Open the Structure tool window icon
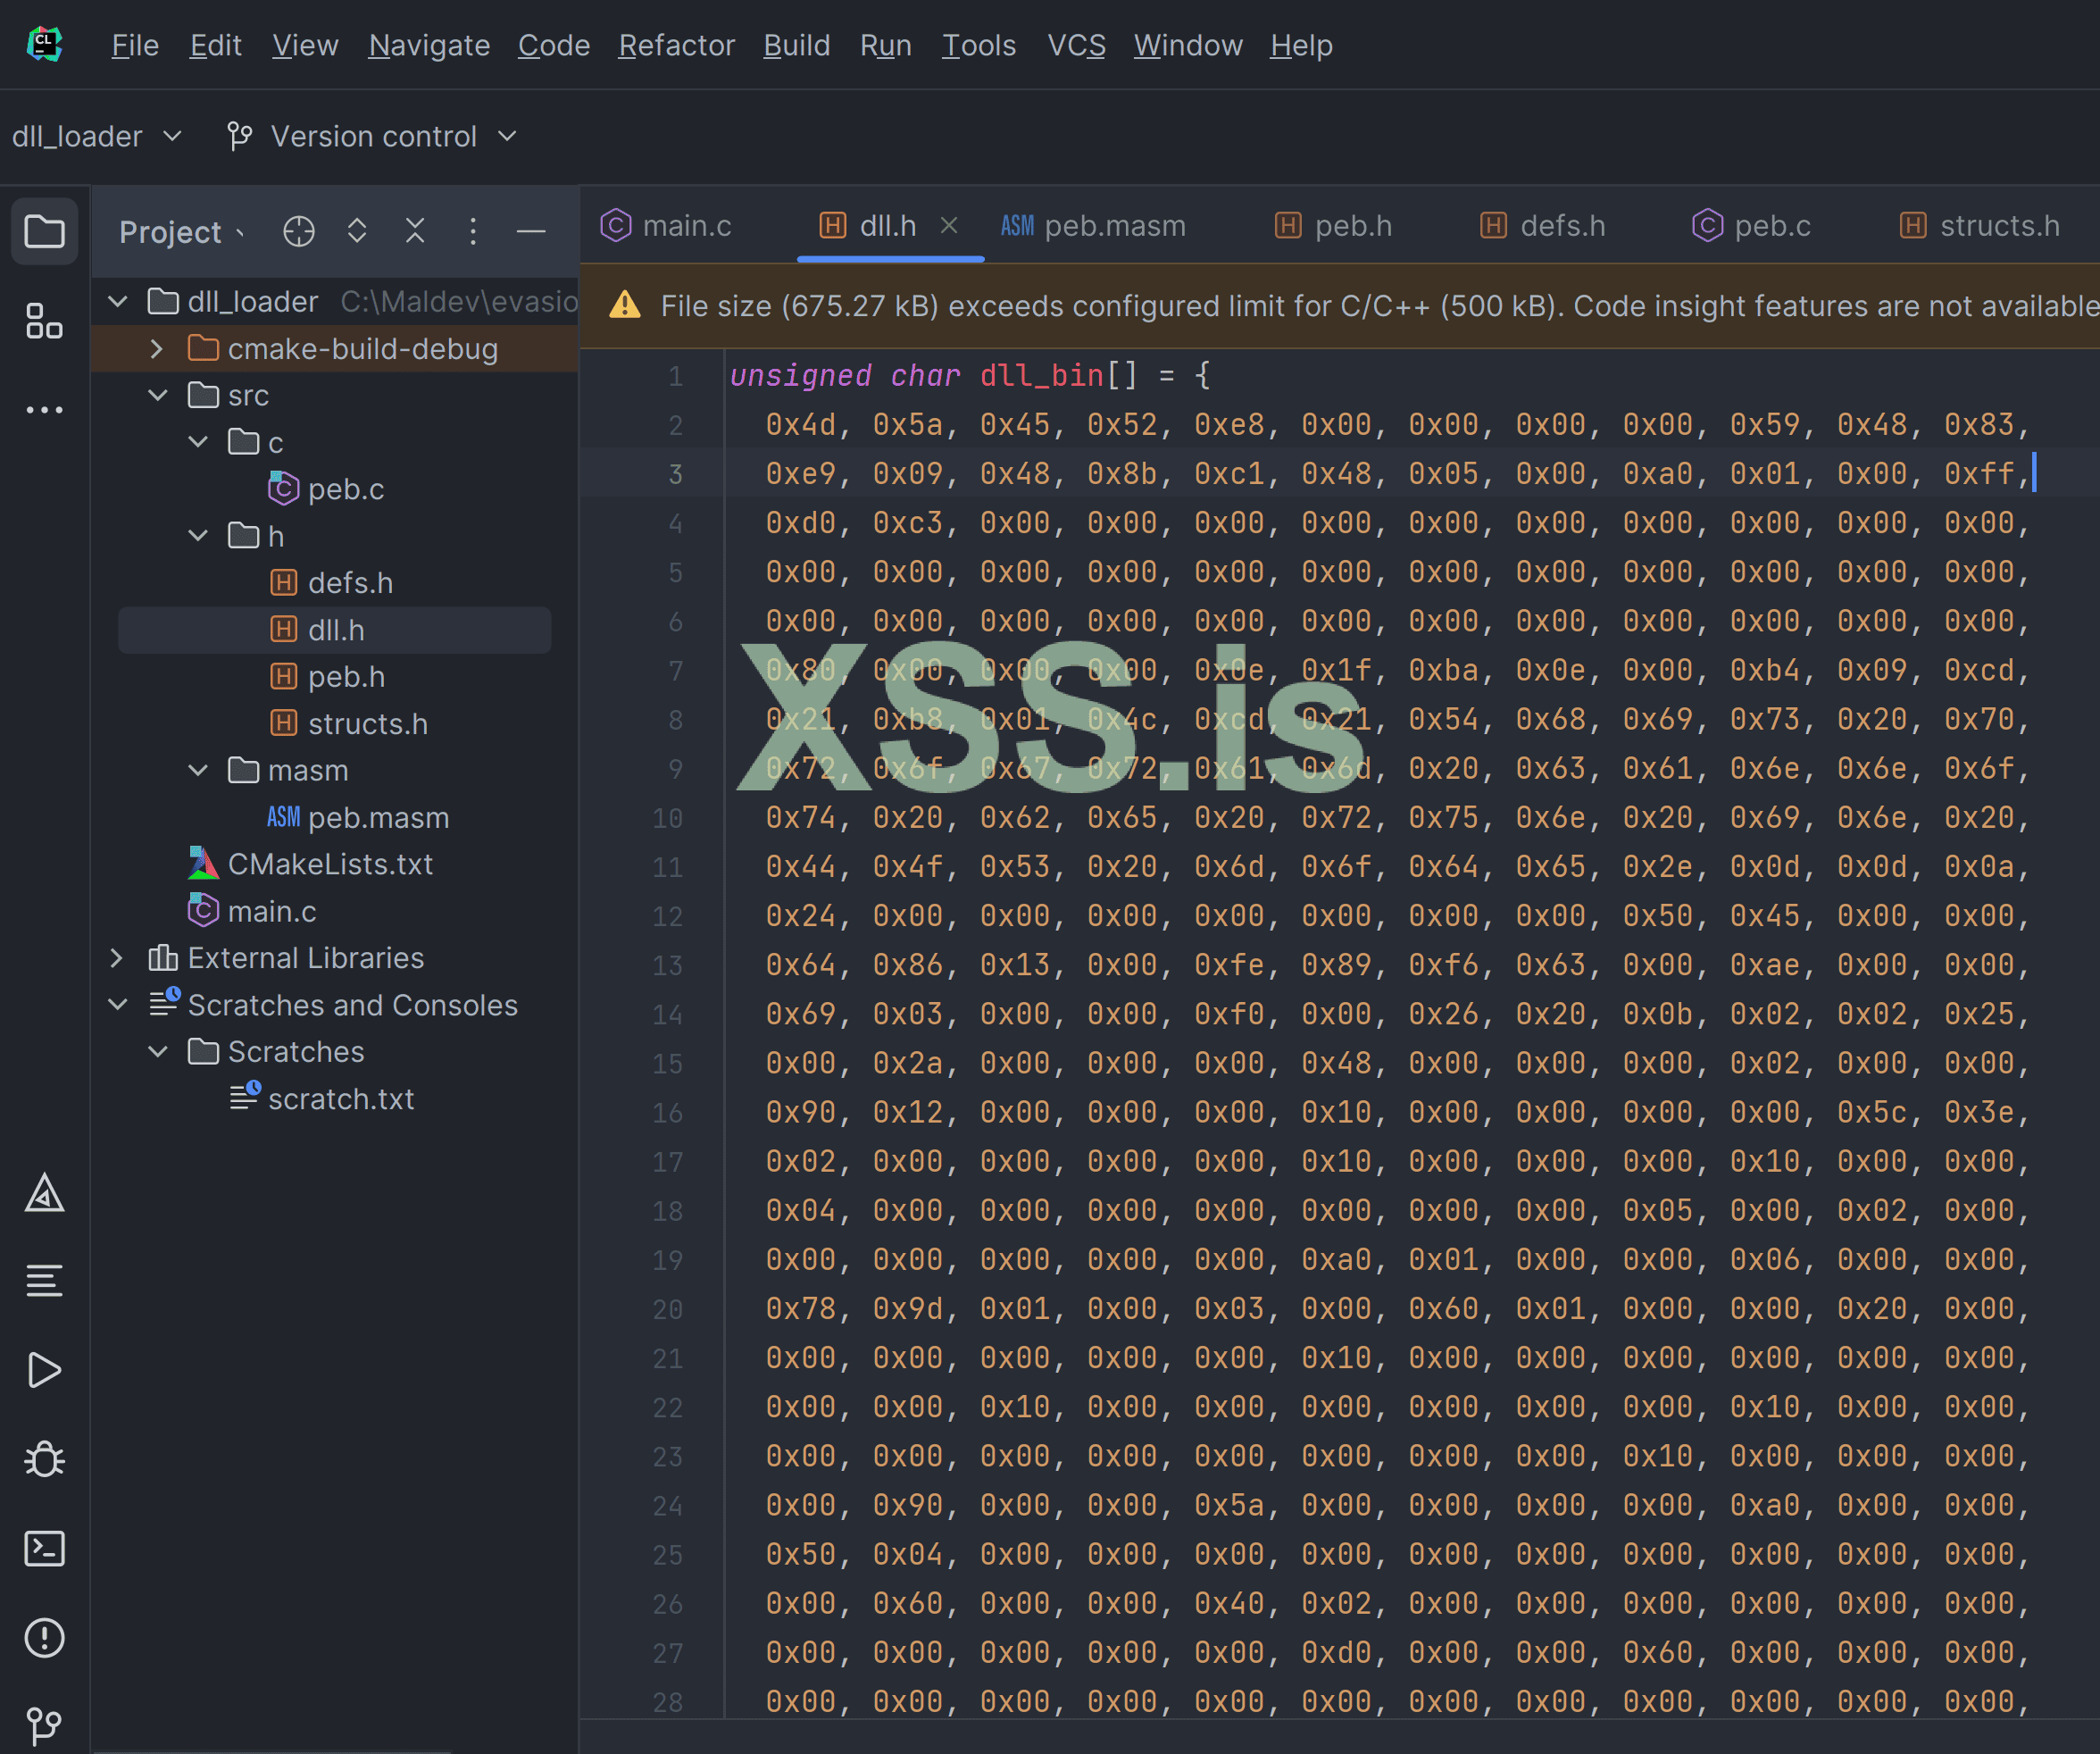This screenshot has height=1754, width=2100. point(44,321)
